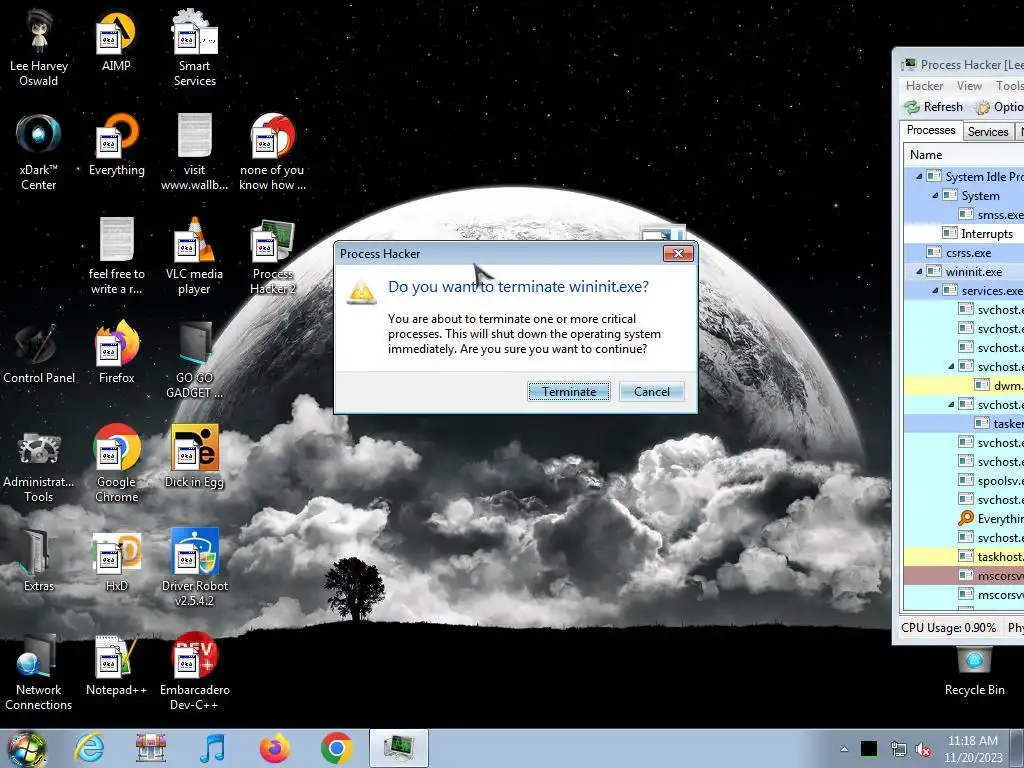Collapse the System process tree node

(935, 195)
